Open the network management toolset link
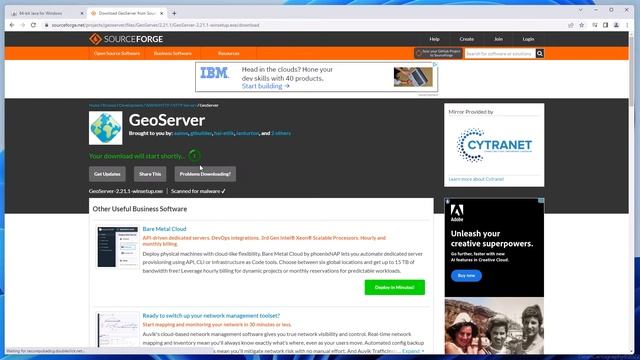640x360 pixels. click(x=211, y=316)
